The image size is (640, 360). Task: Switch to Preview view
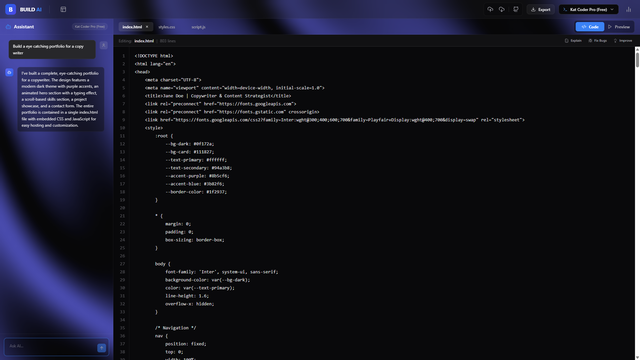point(619,27)
